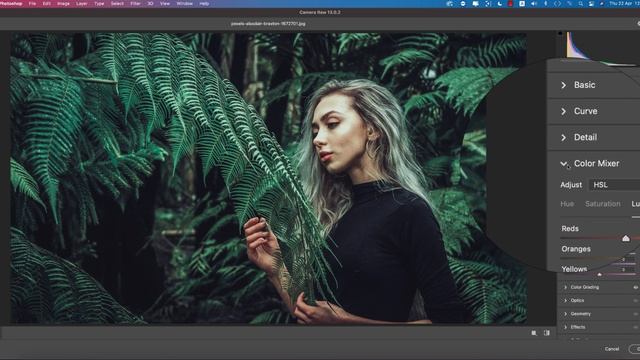
Task: Open the File menu
Action: 32,4
